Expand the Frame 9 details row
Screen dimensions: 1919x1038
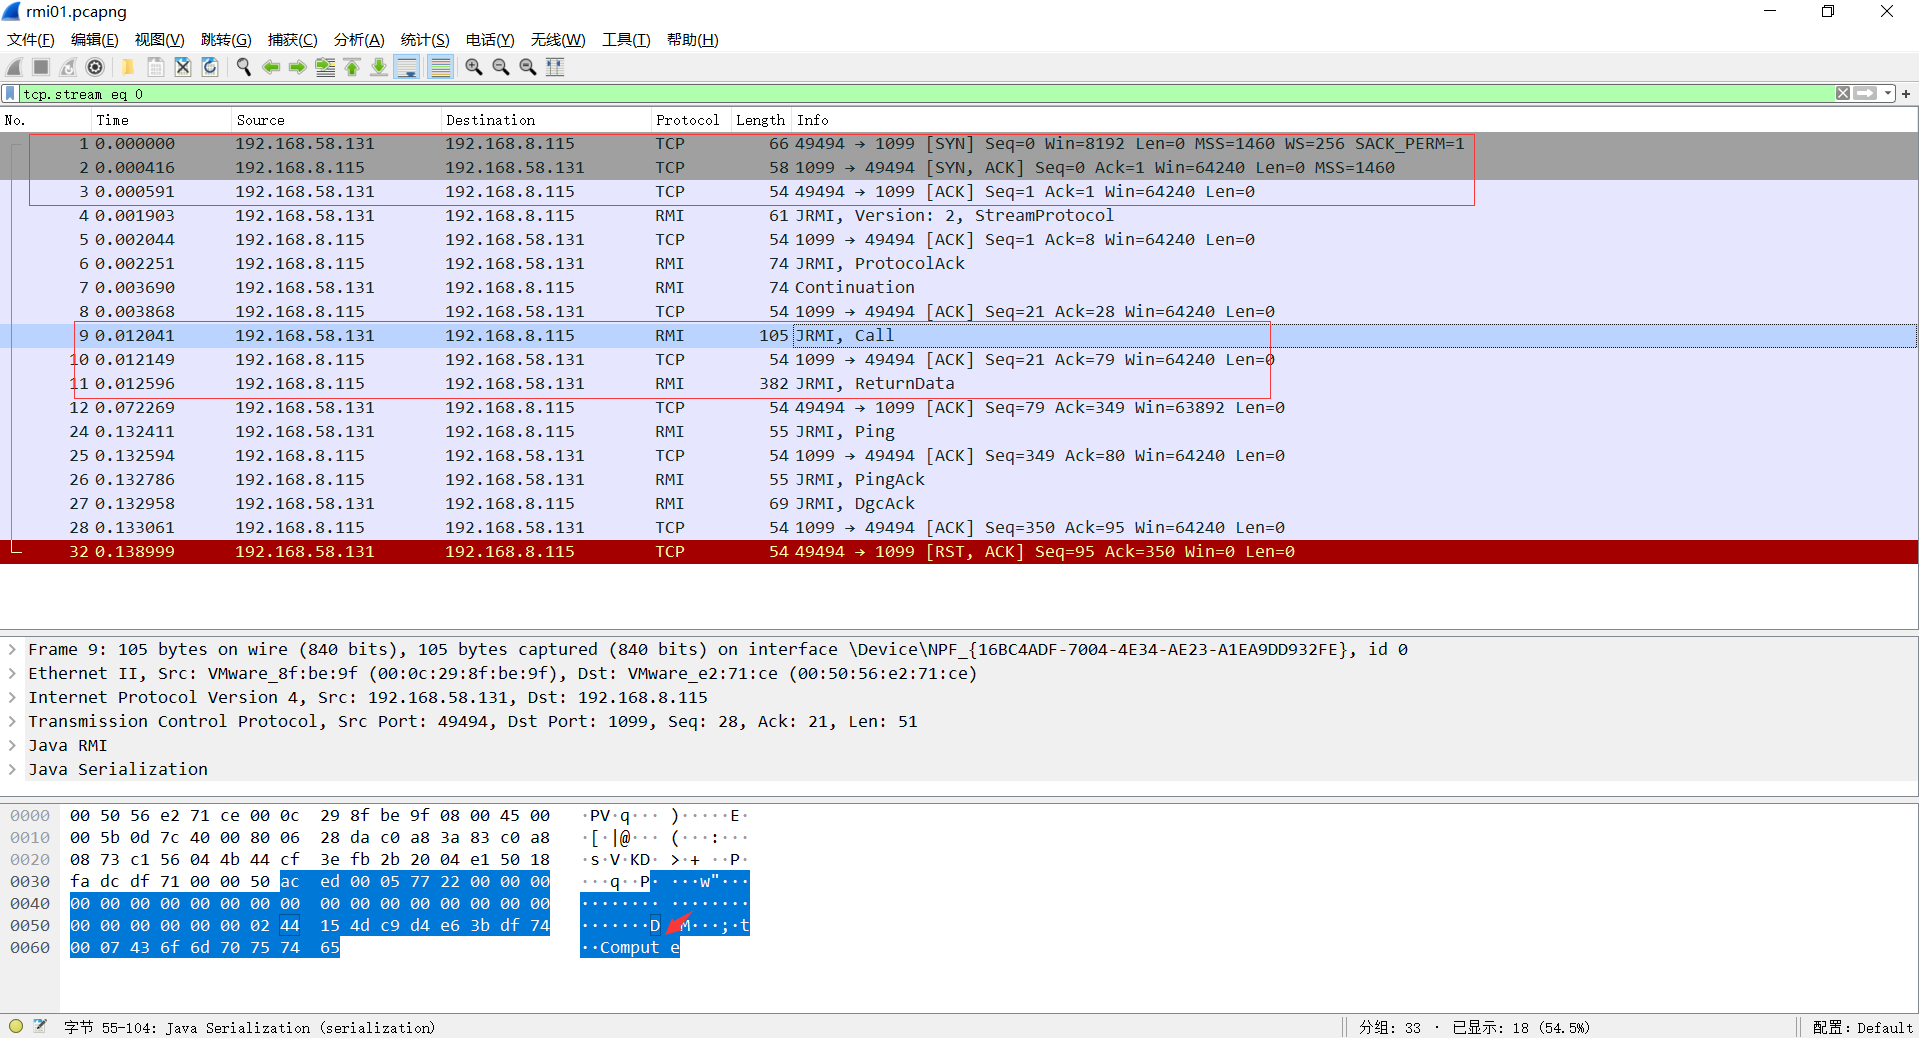(x=12, y=649)
